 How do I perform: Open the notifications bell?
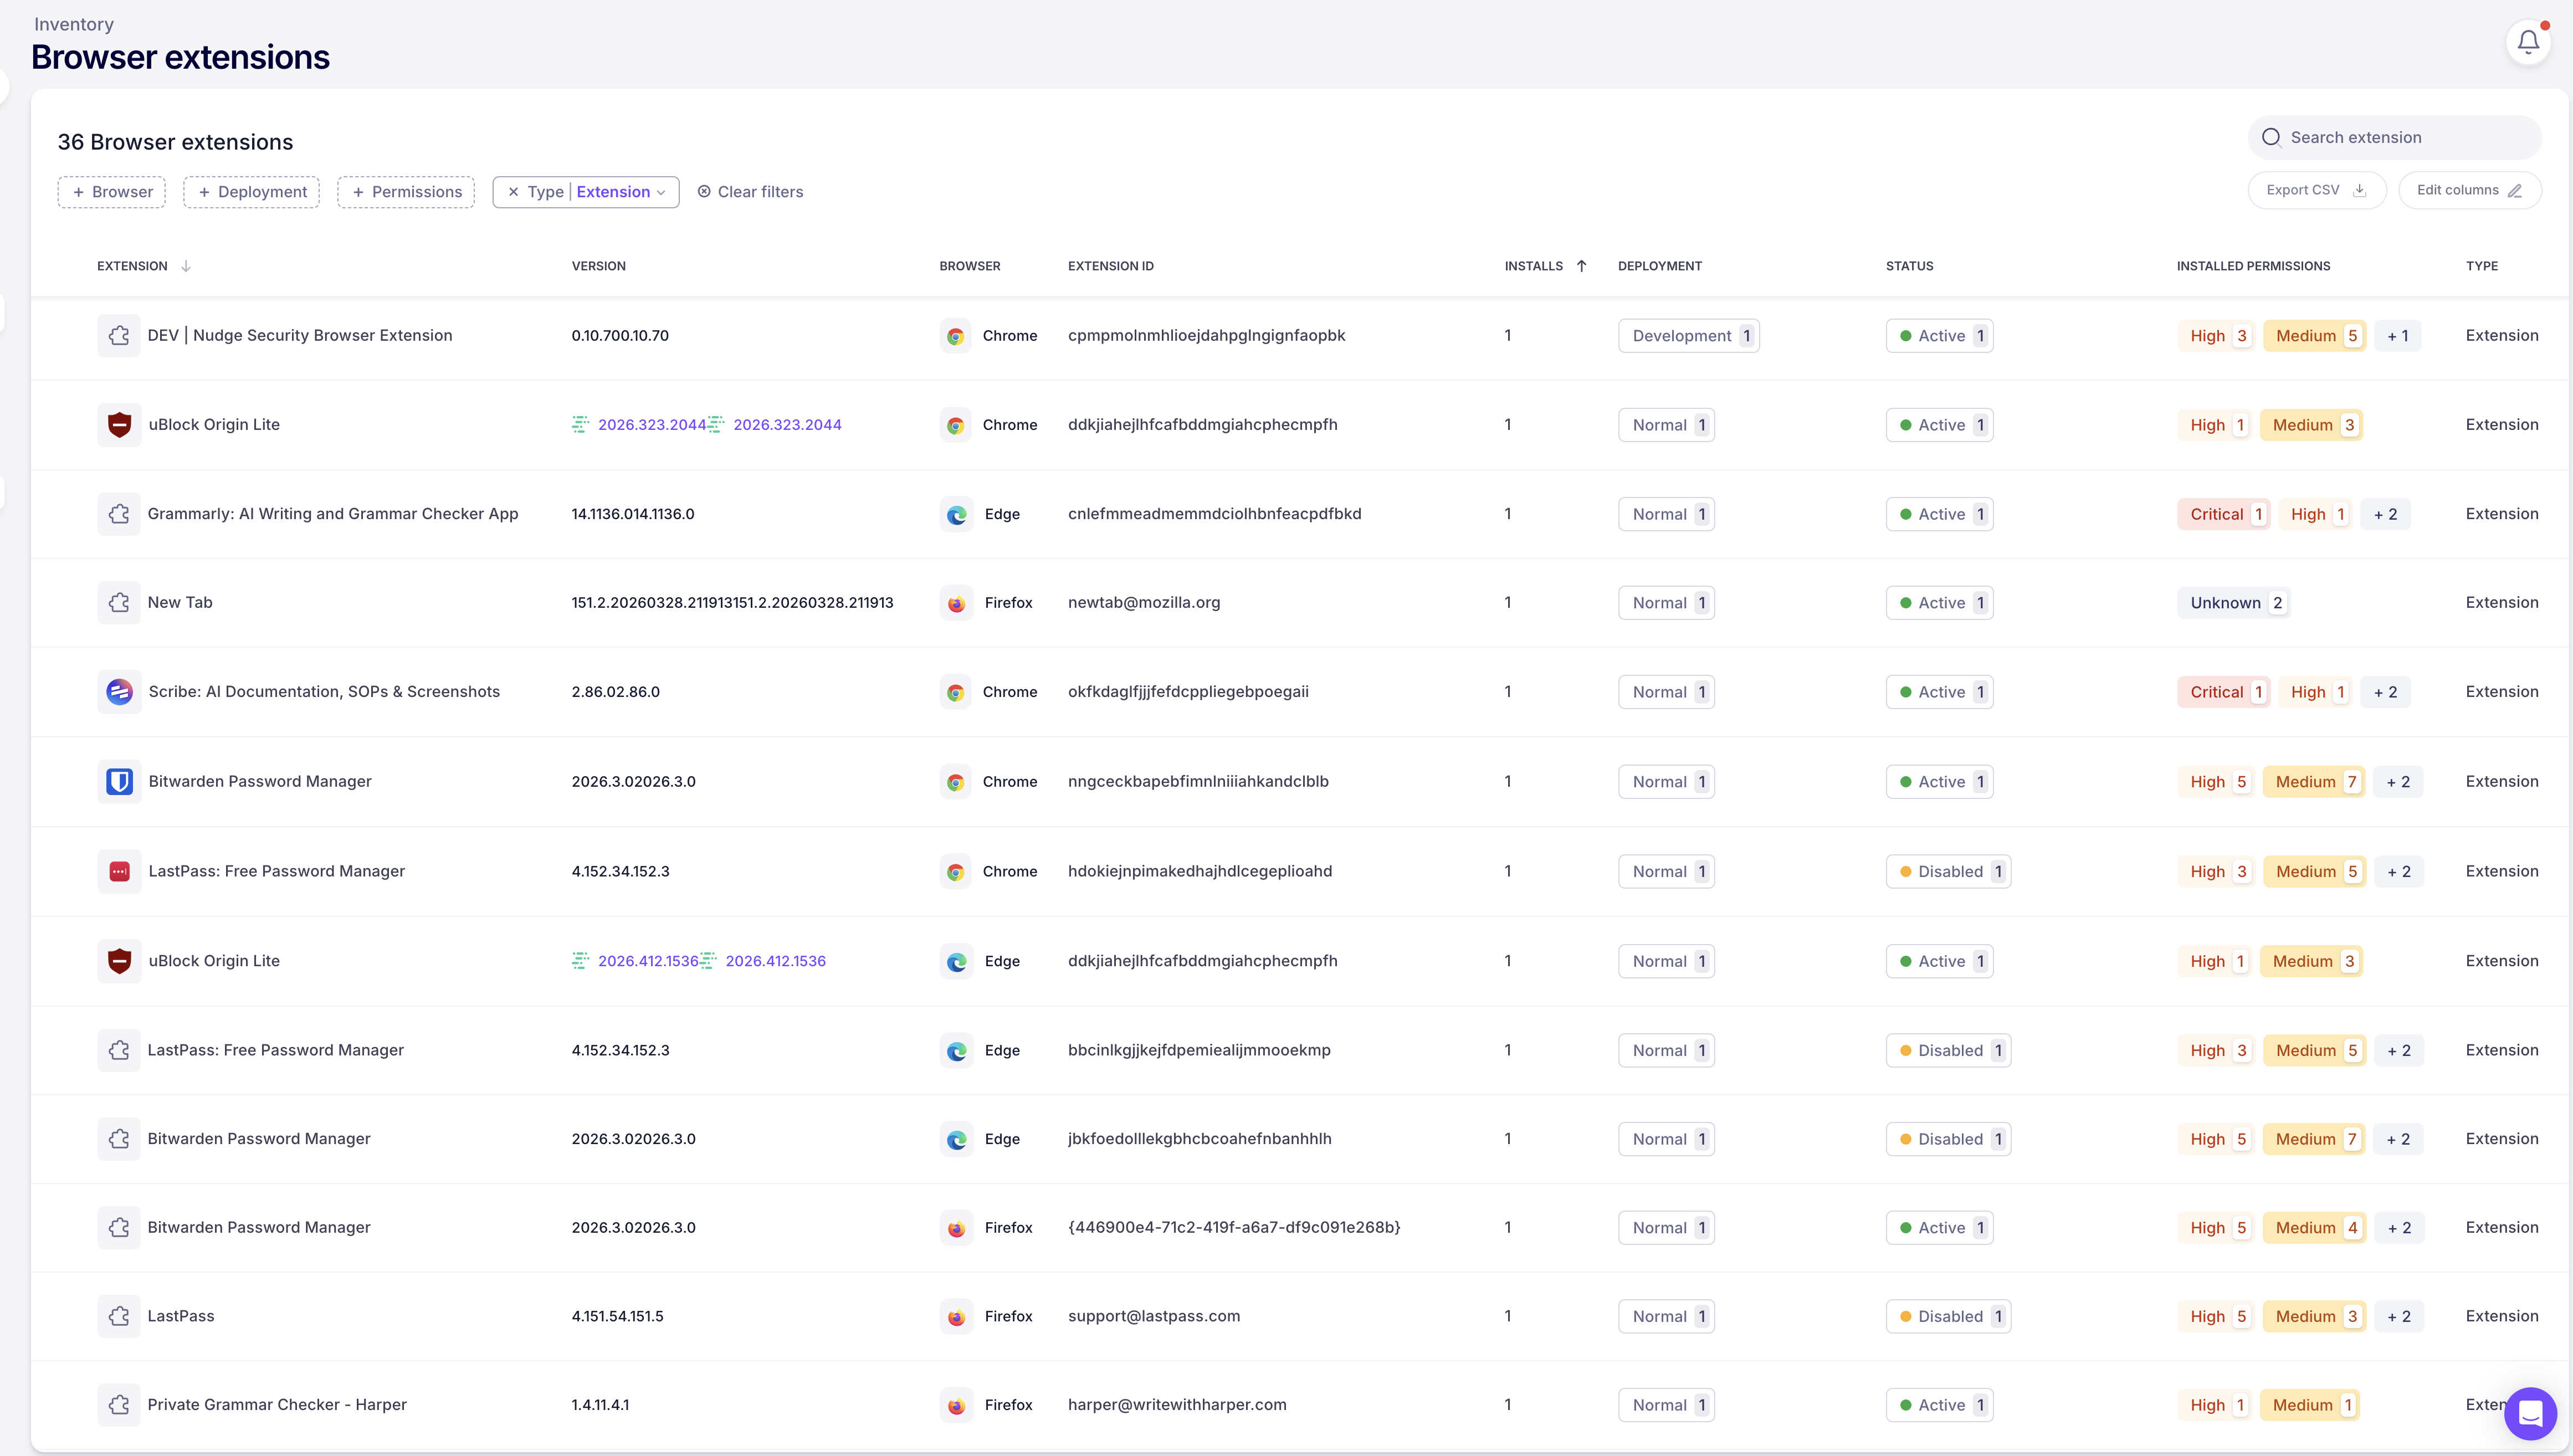[2528, 42]
